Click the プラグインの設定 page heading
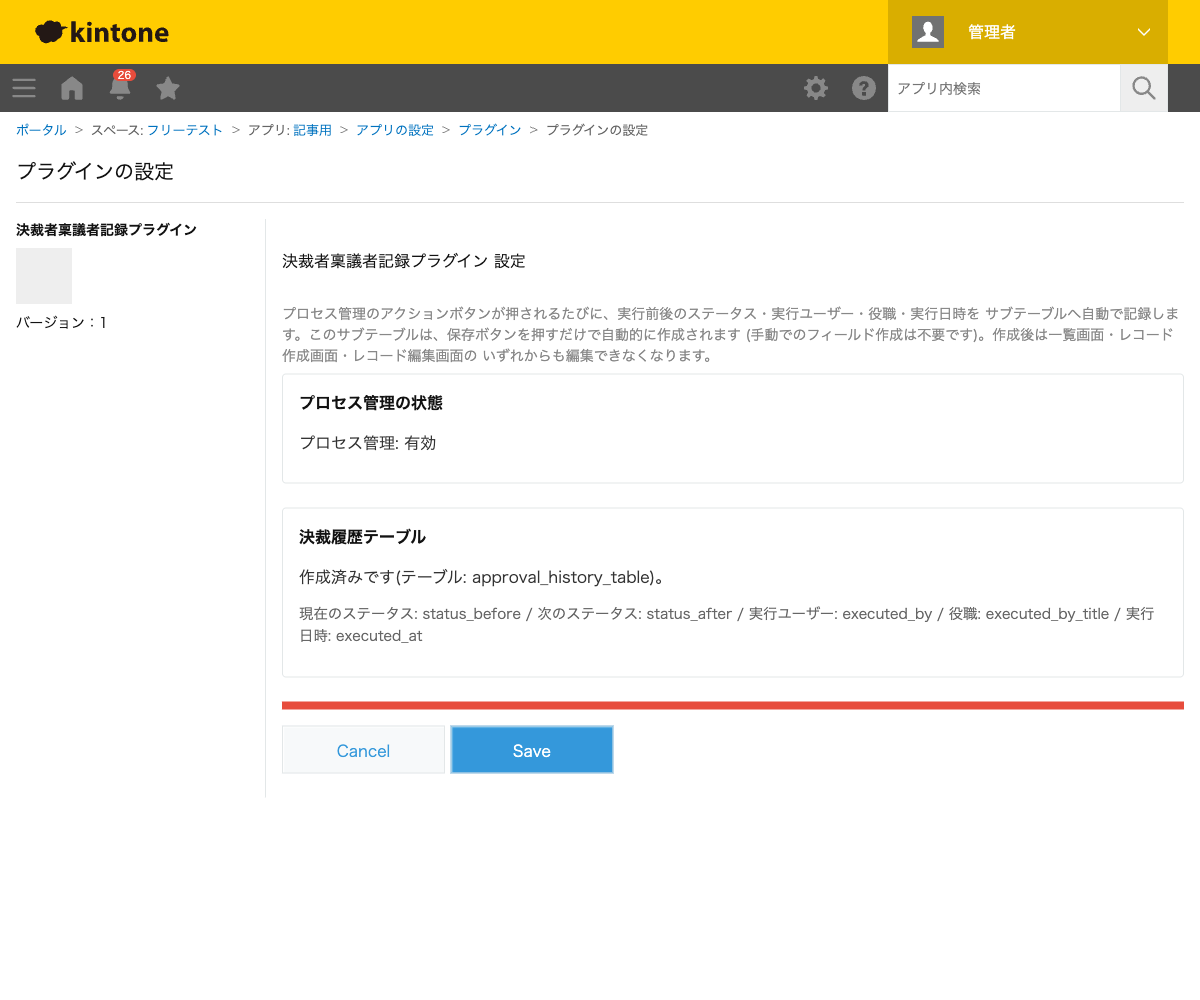Image resolution: width=1200 pixels, height=1000 pixels. click(x=95, y=171)
